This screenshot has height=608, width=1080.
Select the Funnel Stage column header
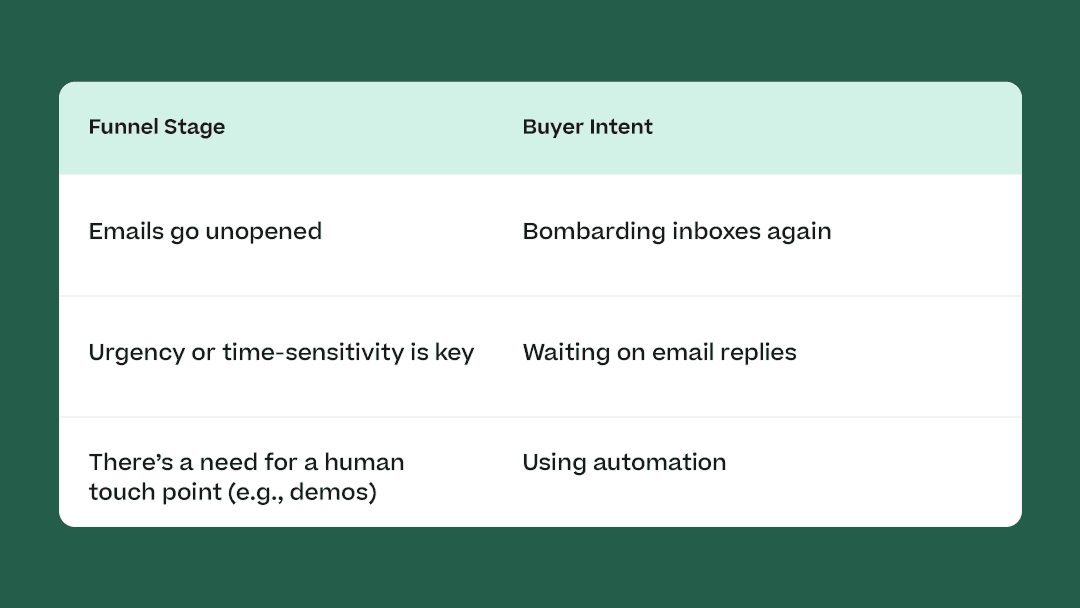[x=157, y=127]
